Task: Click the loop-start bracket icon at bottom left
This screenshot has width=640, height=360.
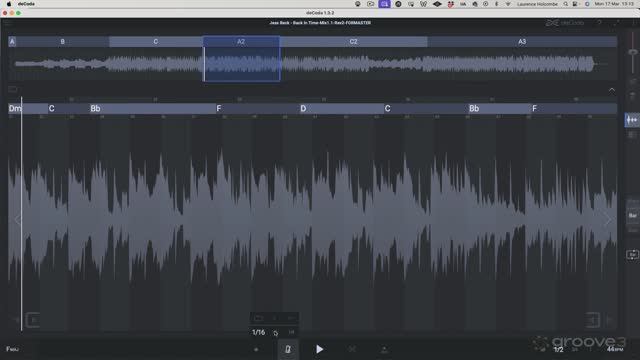Action: pyautogui.click(x=33, y=320)
